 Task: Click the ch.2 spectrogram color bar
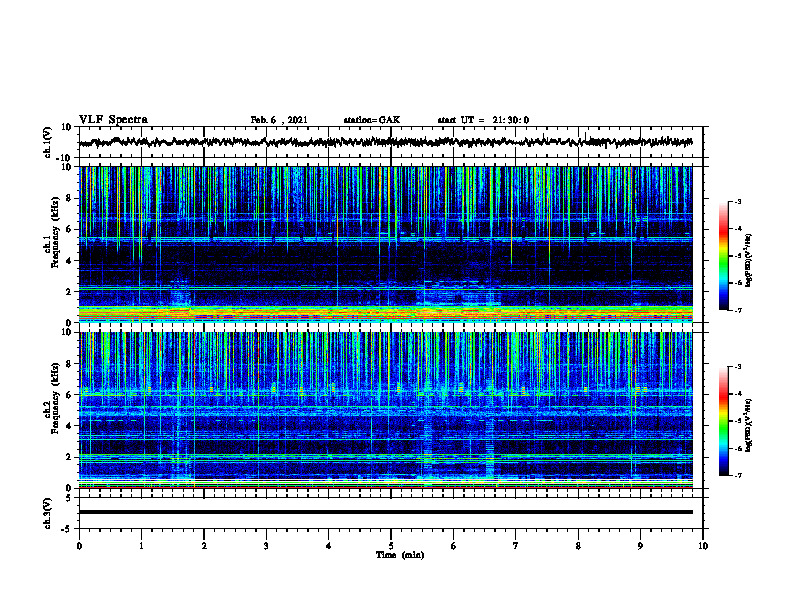723,421
